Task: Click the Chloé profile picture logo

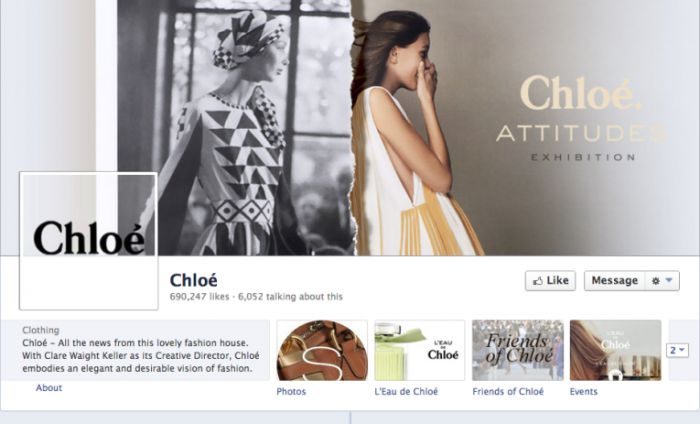Action: pyautogui.click(x=88, y=241)
